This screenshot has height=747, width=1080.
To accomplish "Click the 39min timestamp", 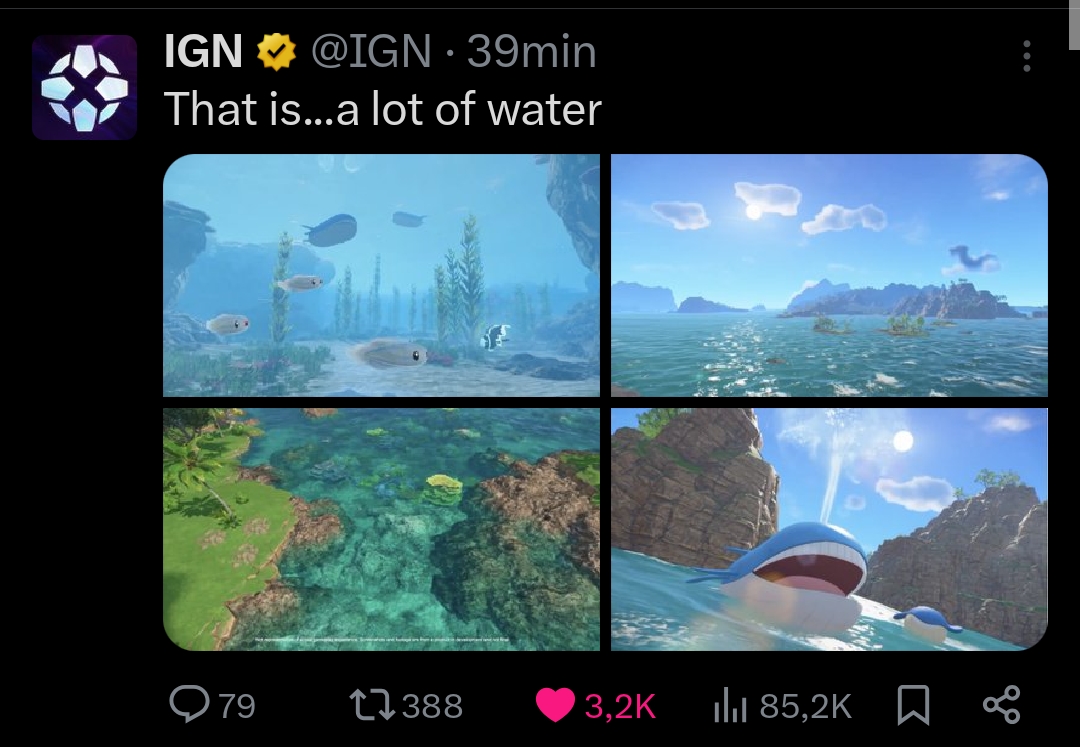I will coord(532,52).
